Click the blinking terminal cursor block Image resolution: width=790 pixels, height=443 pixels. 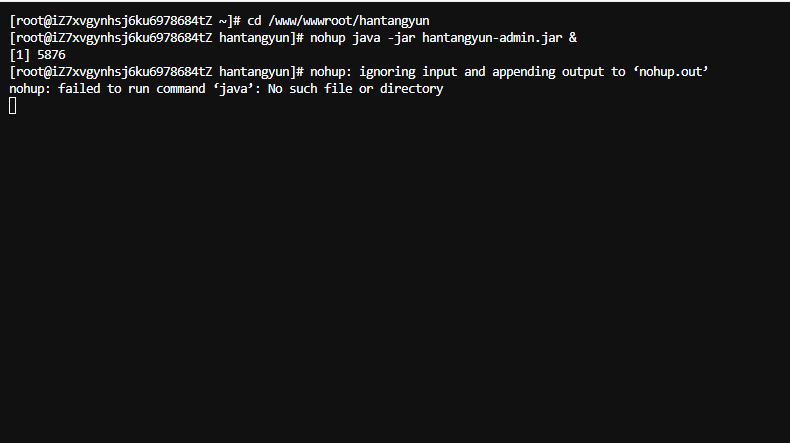point(13,106)
